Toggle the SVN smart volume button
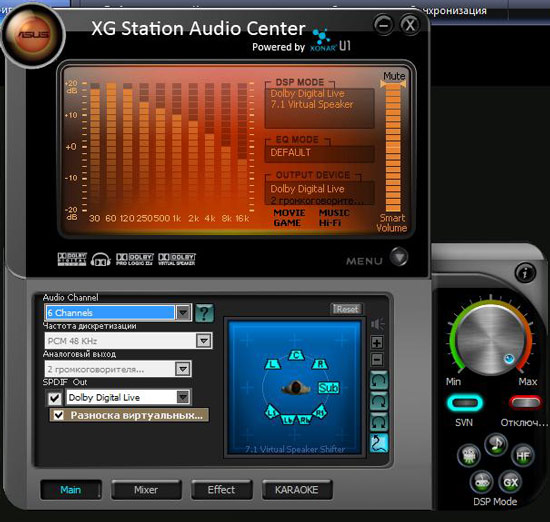 pos(464,403)
